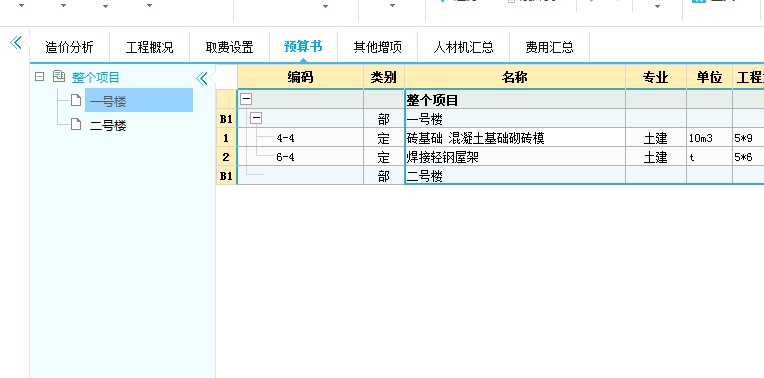764x378 pixels.
Task: Click the unit cell t in row 2
Action: point(709,157)
